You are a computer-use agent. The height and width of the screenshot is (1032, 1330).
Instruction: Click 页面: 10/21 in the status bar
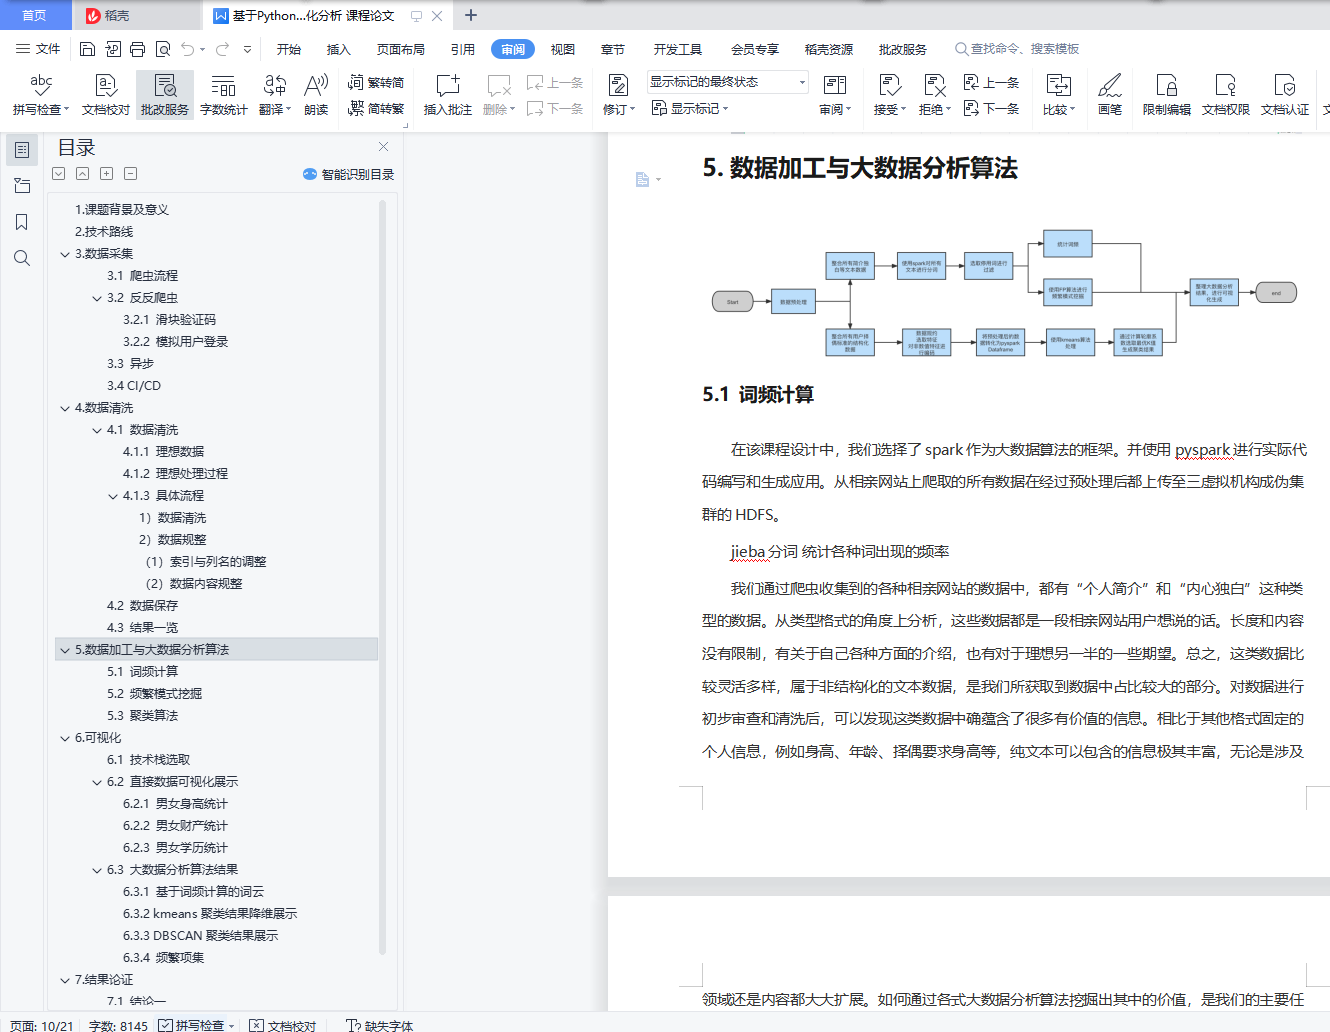[41, 1025]
